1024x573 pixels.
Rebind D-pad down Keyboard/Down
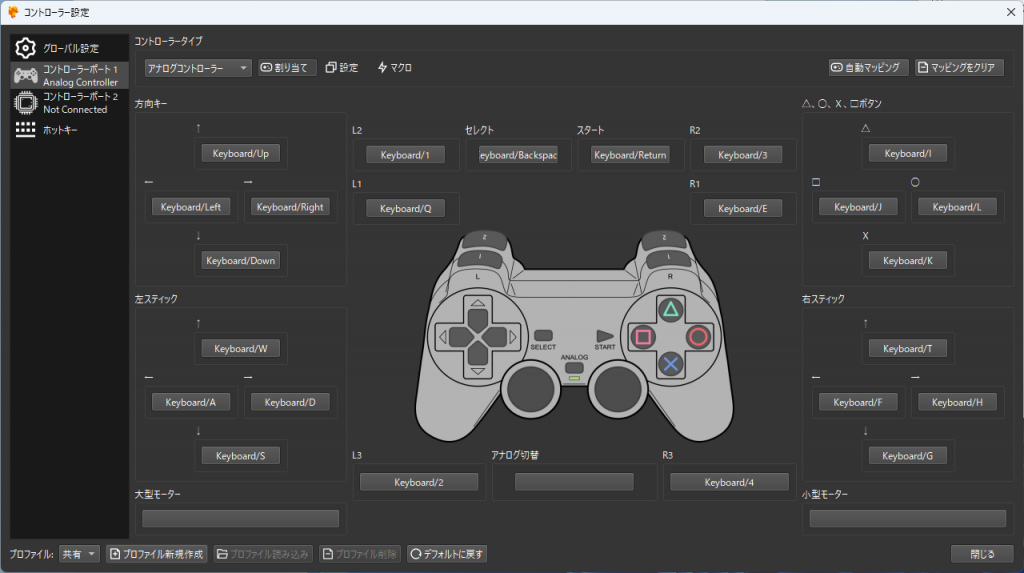240,261
